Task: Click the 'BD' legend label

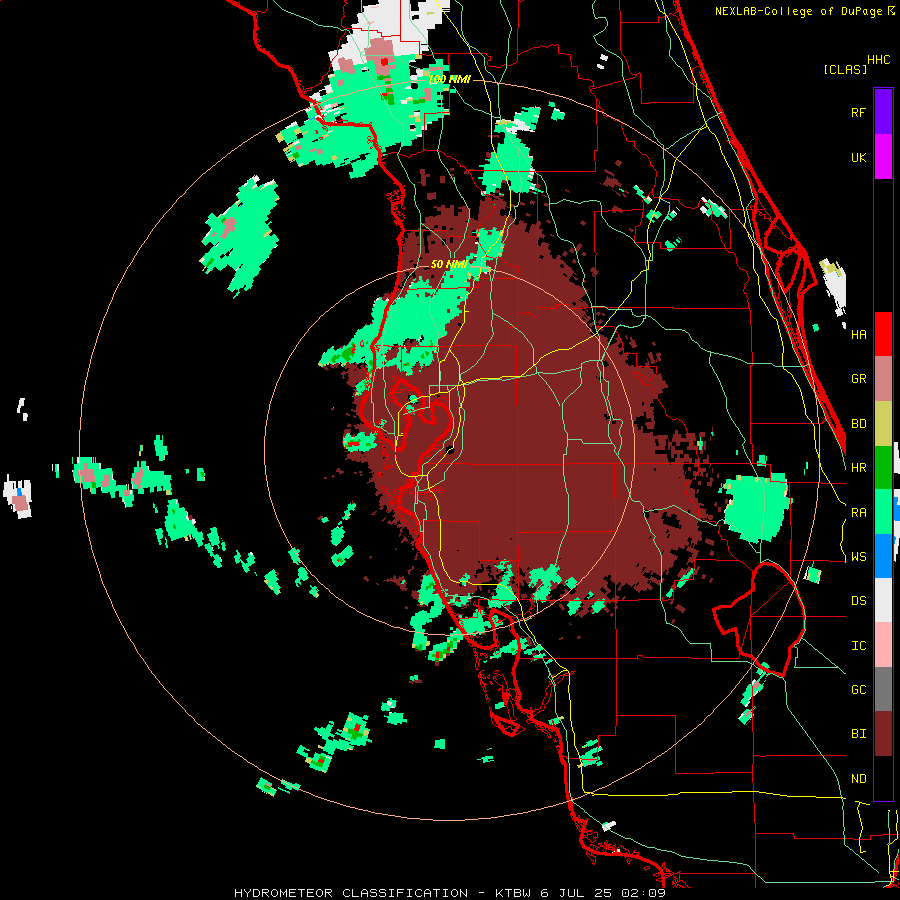Action: click(858, 424)
